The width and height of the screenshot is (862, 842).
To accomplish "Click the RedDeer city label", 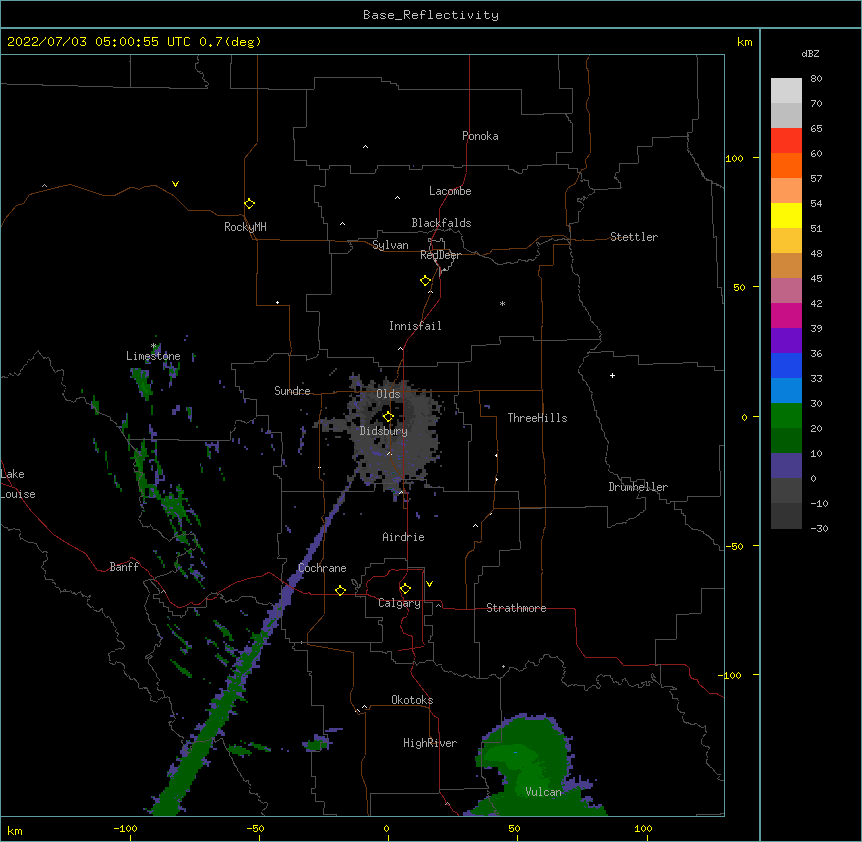I will (440, 255).
